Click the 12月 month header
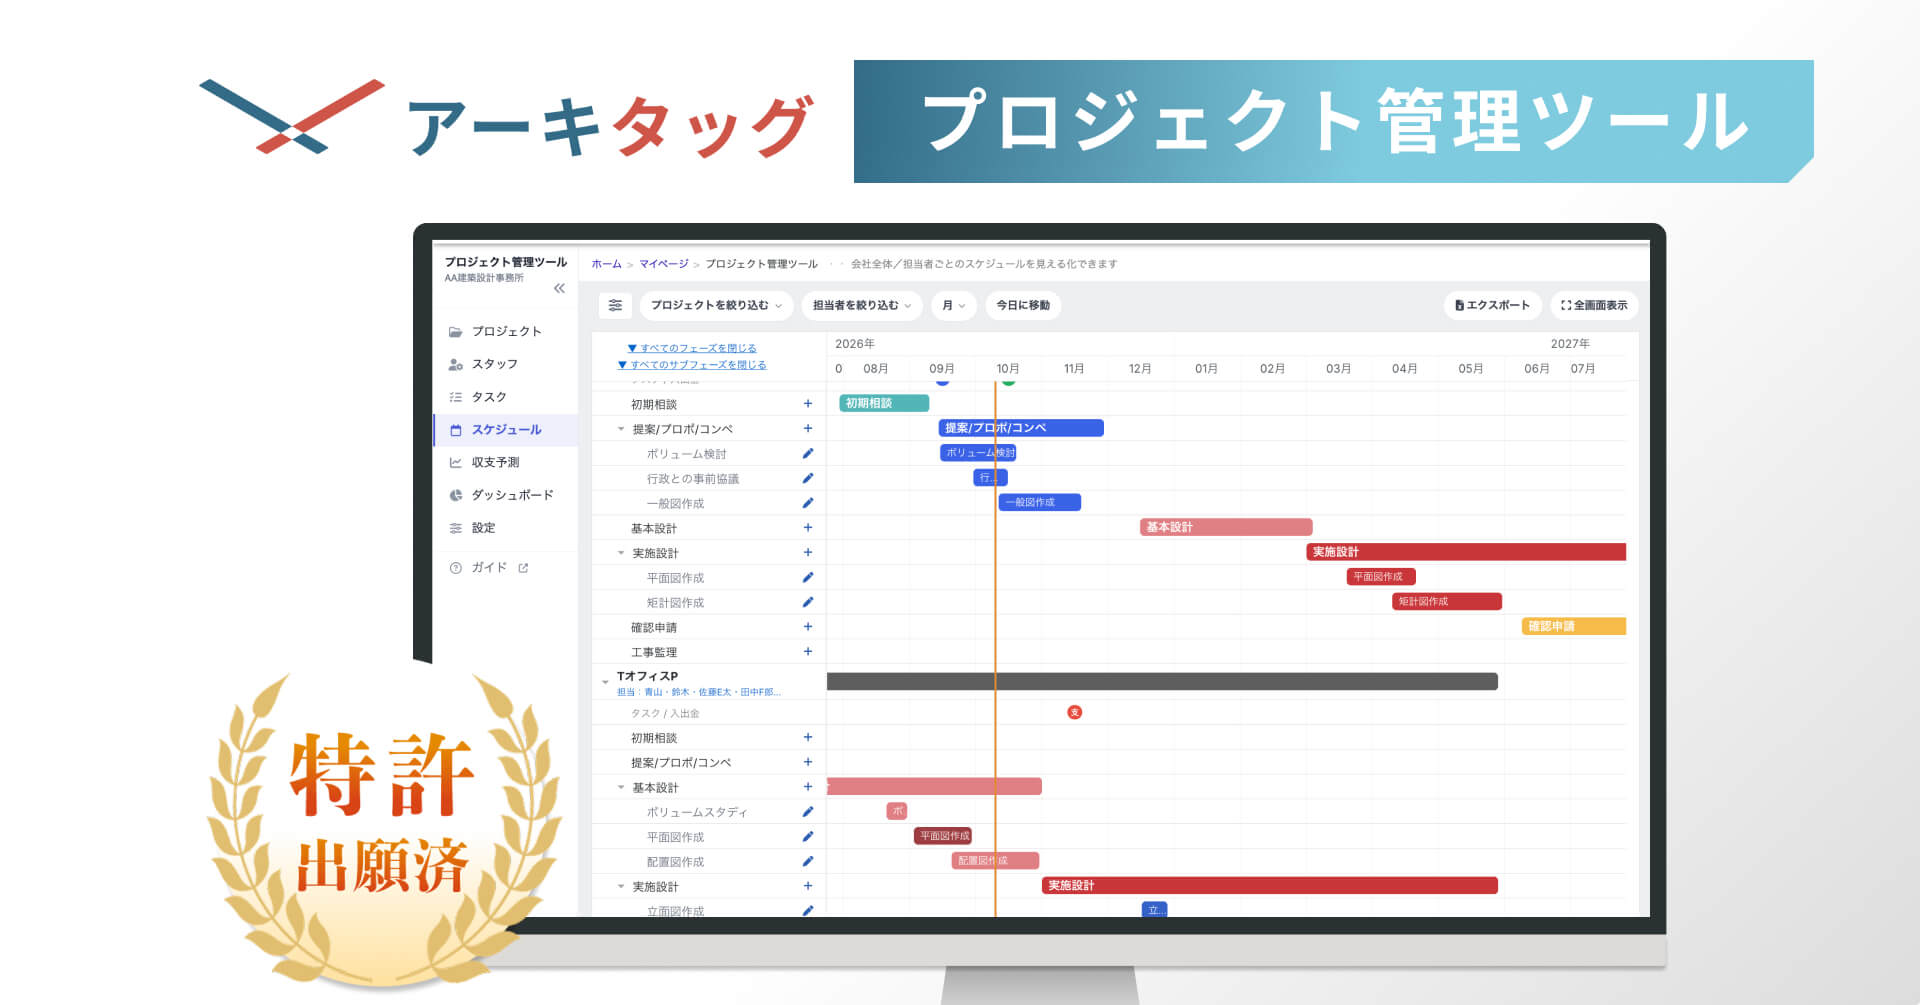The height and width of the screenshot is (1005, 1920). point(1140,369)
